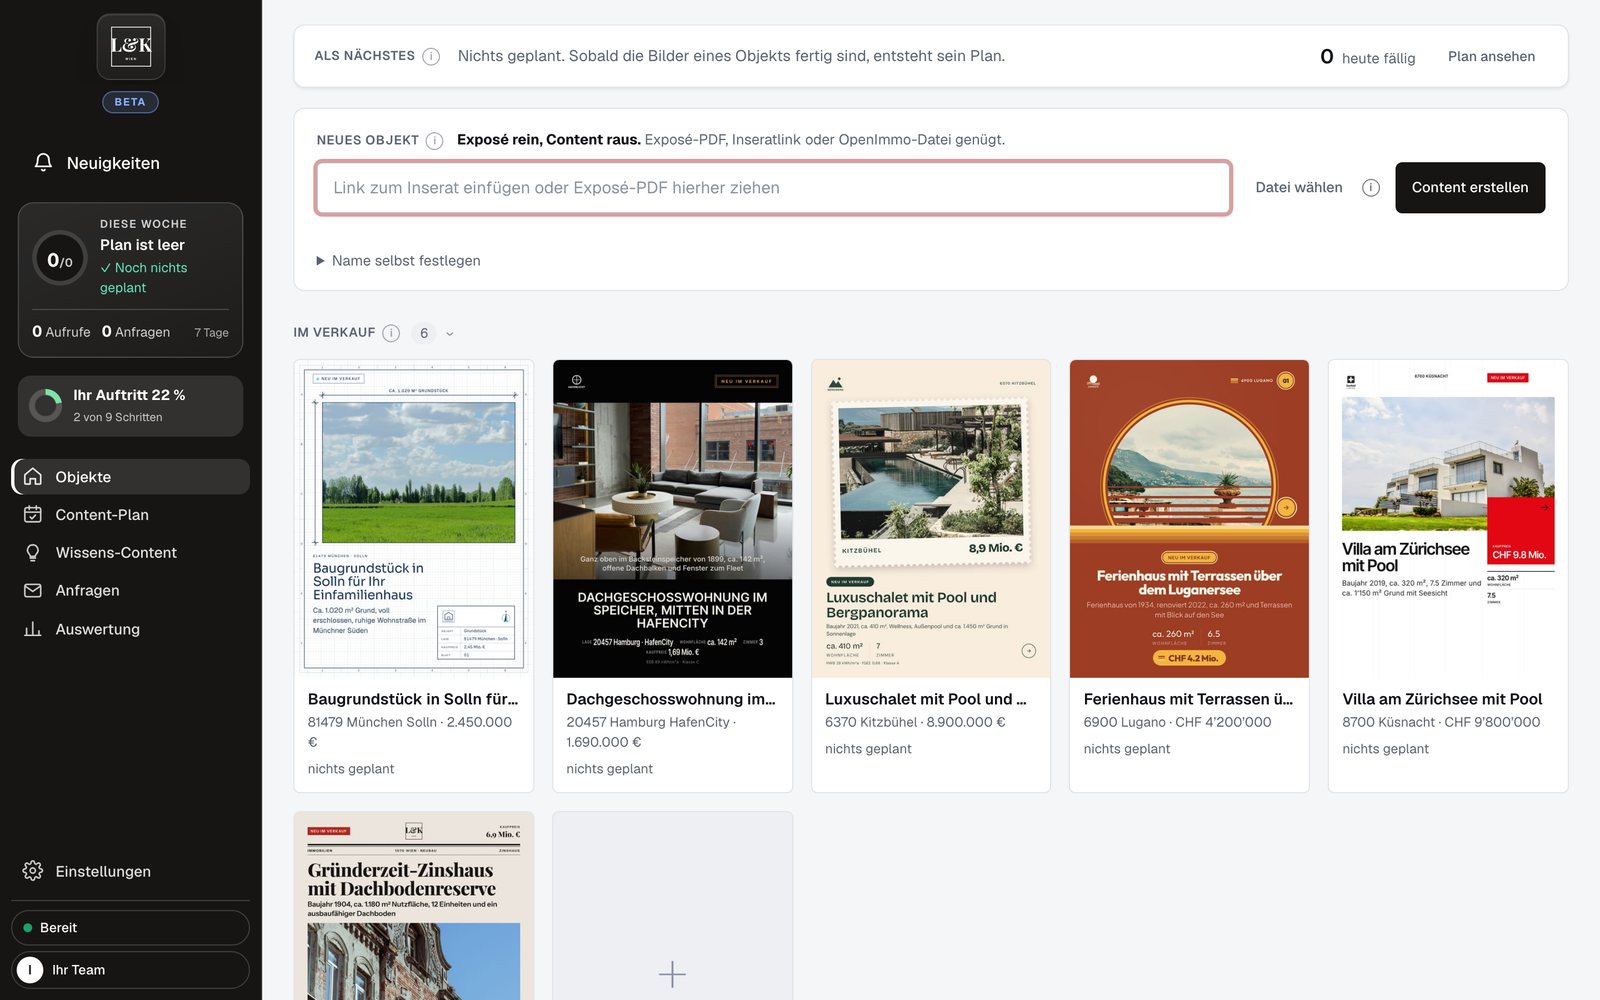Screen dimensions: 1600x1000
Task: Click Plan ansehen link
Action: [1491, 57]
